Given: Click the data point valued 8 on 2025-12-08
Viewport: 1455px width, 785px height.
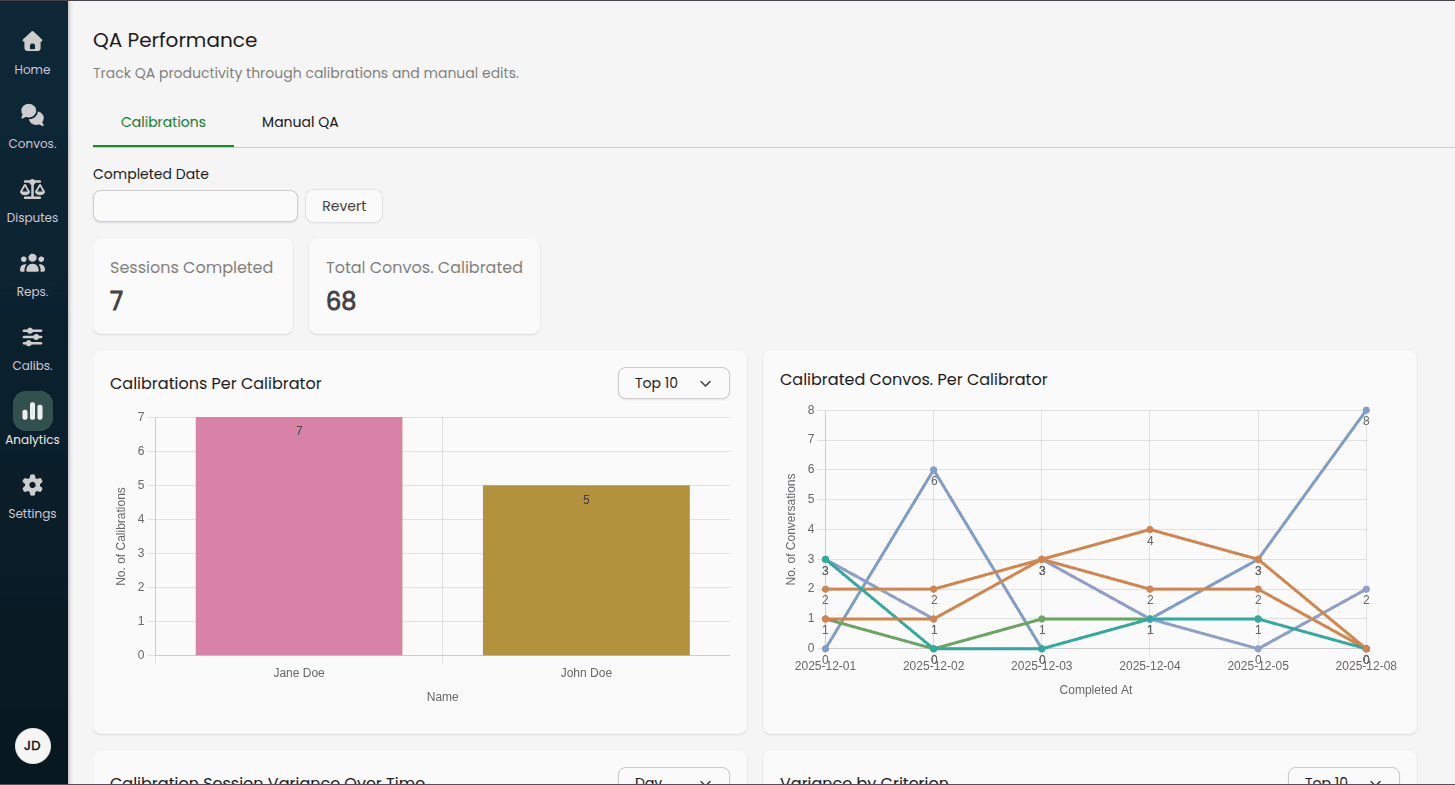Looking at the screenshot, I should [x=1366, y=410].
